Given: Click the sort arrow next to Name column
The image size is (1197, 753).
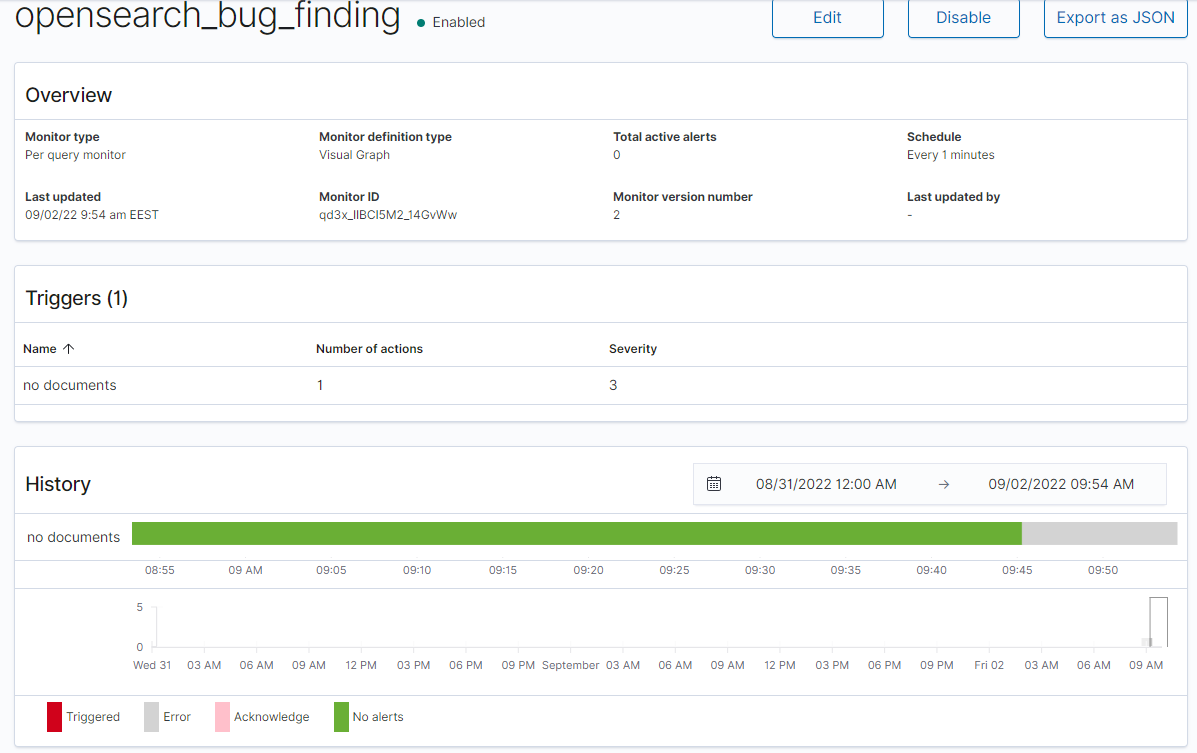Looking at the screenshot, I should click(70, 348).
